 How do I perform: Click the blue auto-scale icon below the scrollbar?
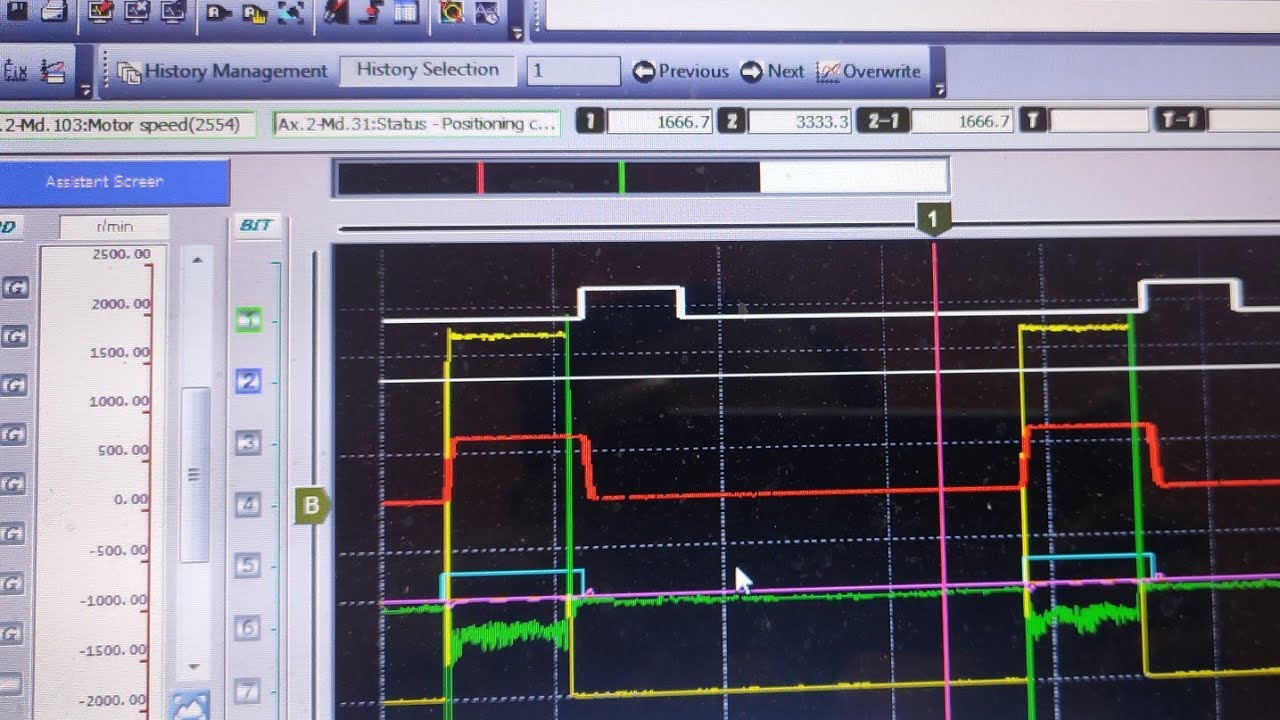[x=190, y=705]
